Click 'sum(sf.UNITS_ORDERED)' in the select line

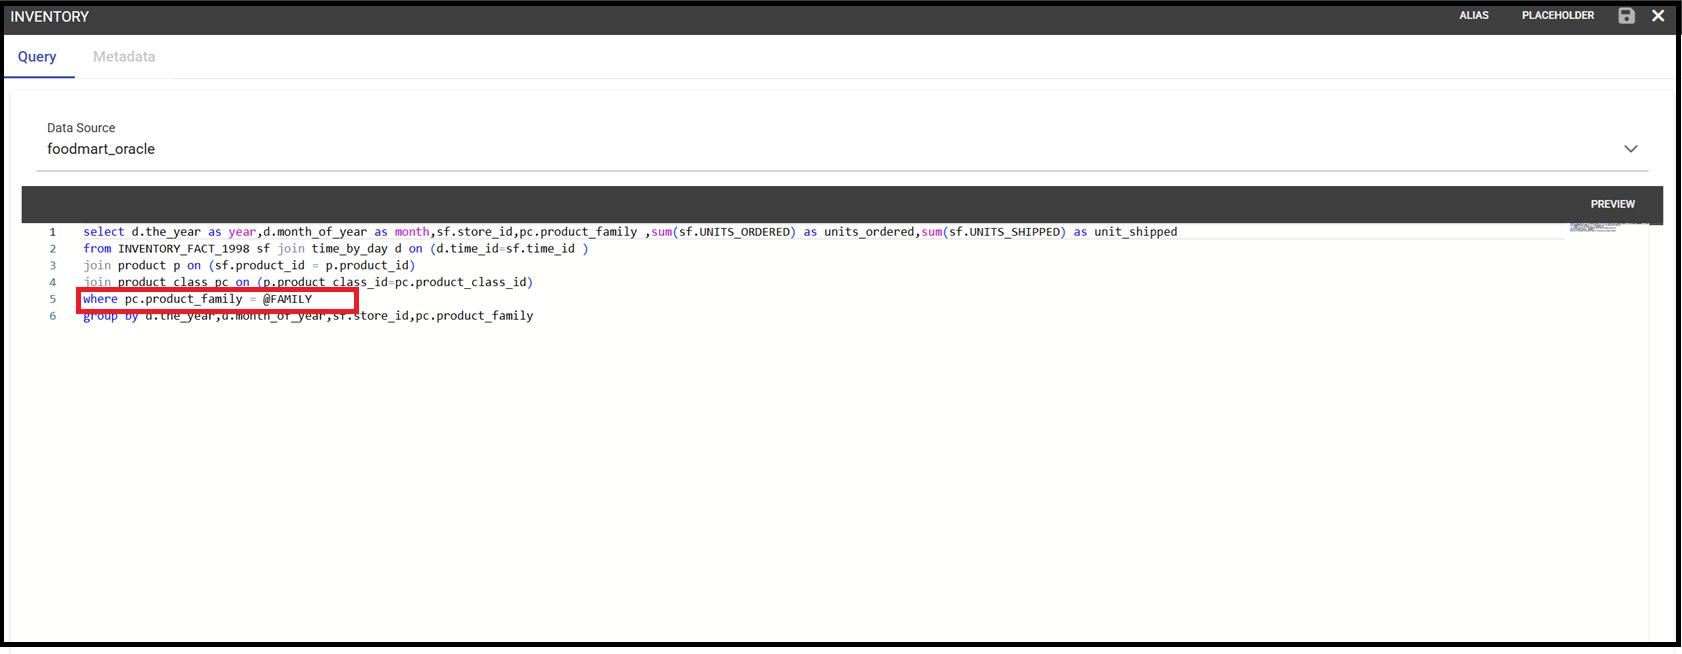click(724, 232)
